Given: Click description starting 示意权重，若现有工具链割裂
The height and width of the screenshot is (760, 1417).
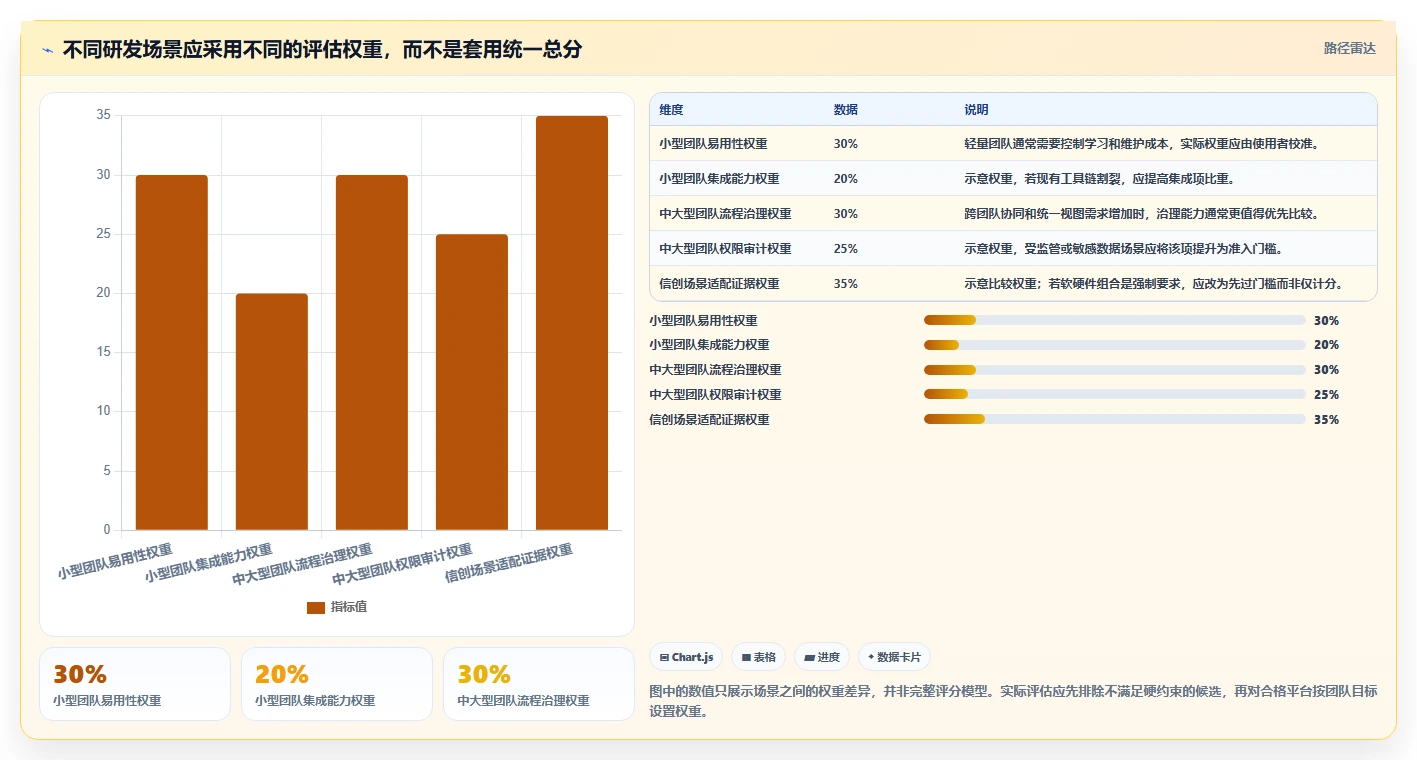Looking at the screenshot, I should click(x=1100, y=179).
